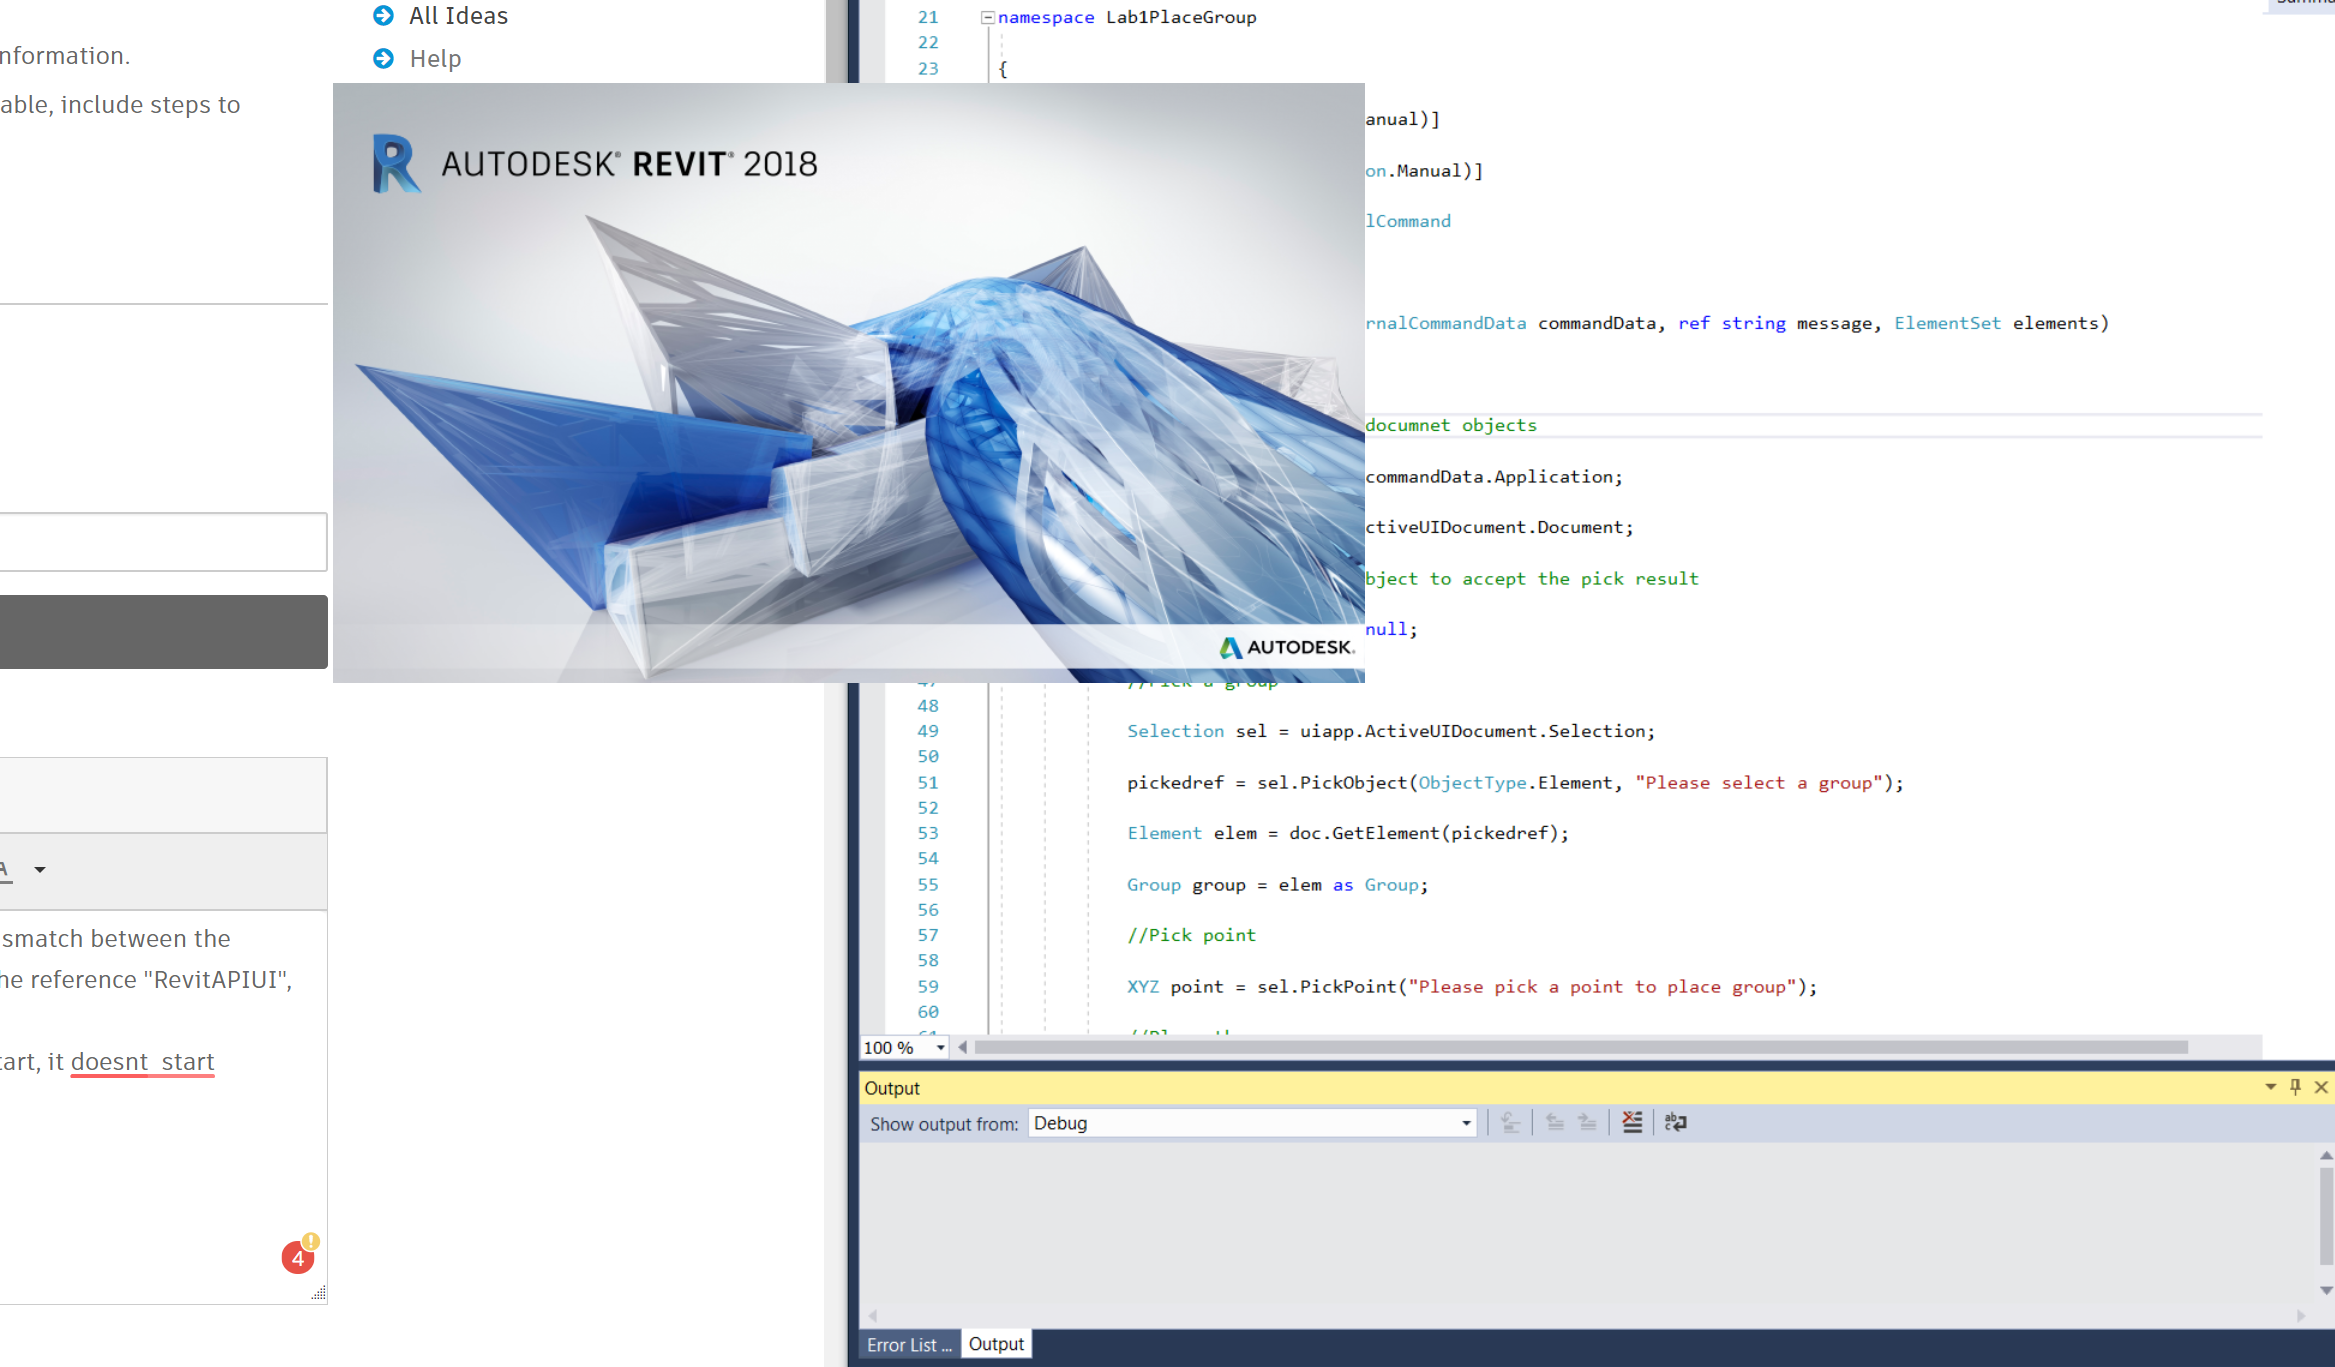Viewport: 2335px width, 1367px height.
Task: Switch to the Output tab
Action: coord(996,1344)
